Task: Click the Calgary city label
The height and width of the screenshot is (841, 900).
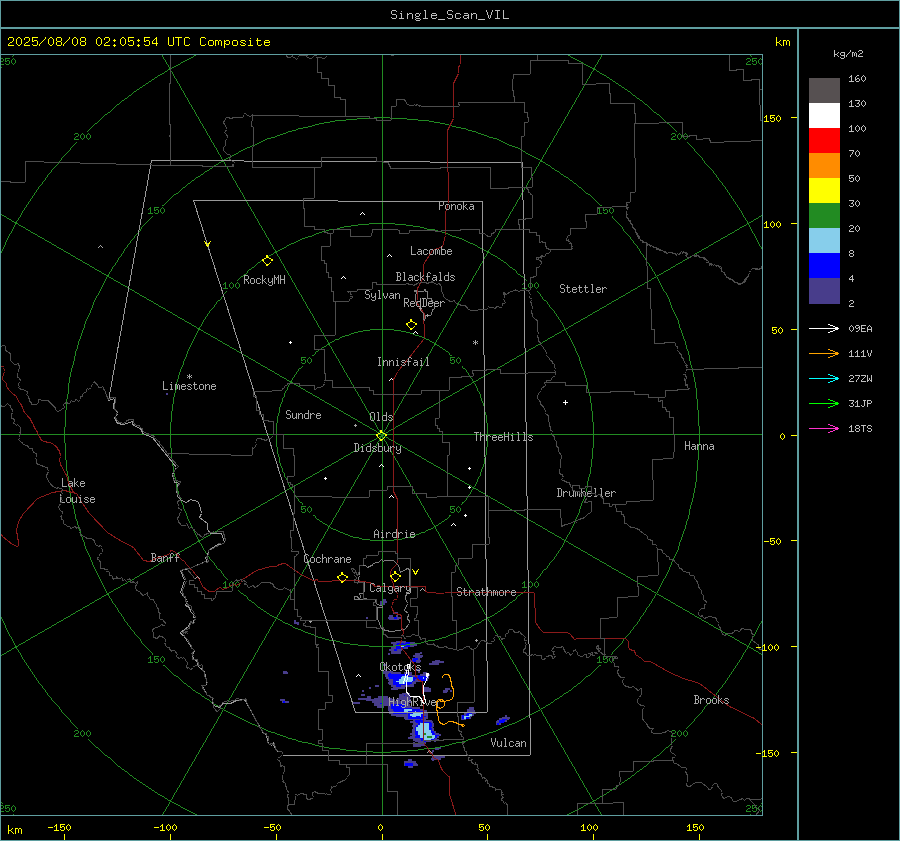Action: point(390,588)
